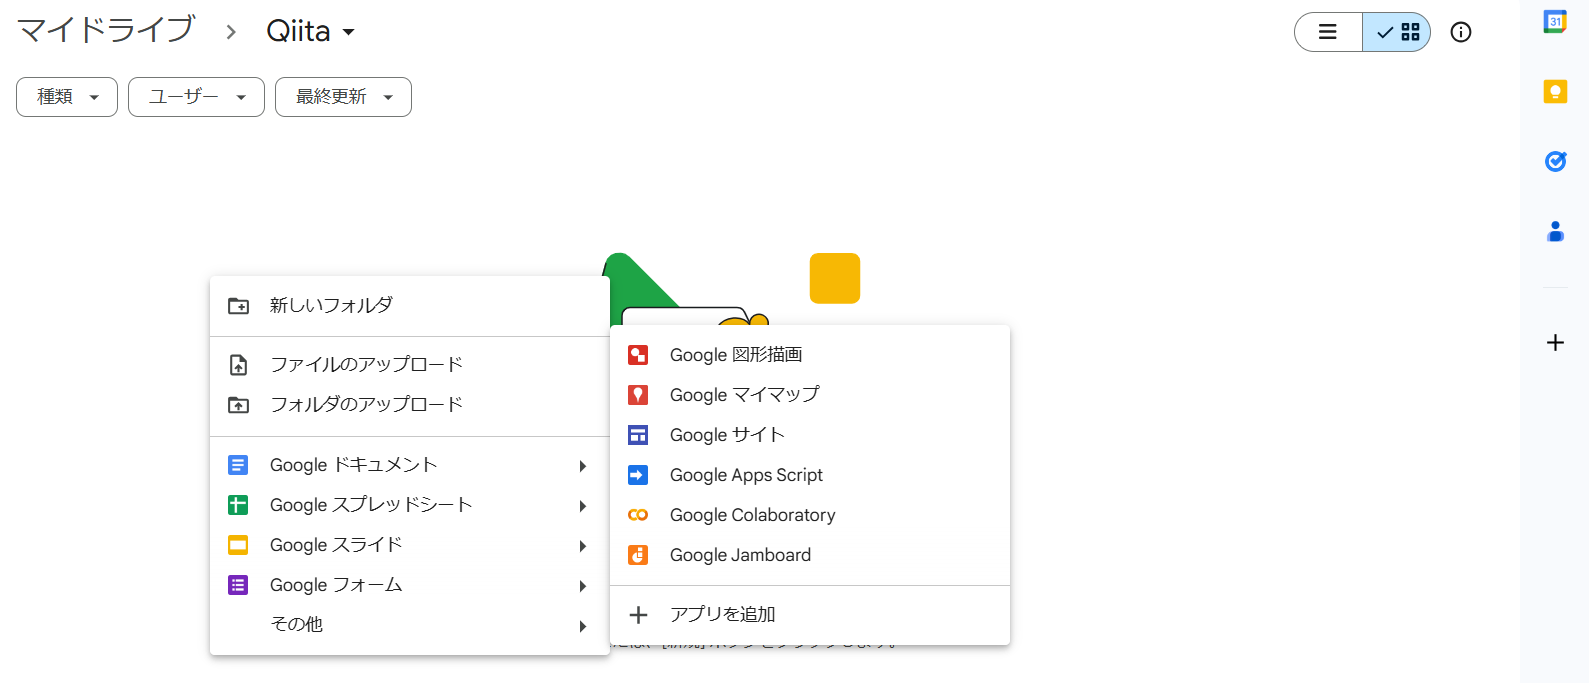Go to マイドライブ in the breadcrumb
This screenshot has height=683, width=1589.
[x=106, y=30]
